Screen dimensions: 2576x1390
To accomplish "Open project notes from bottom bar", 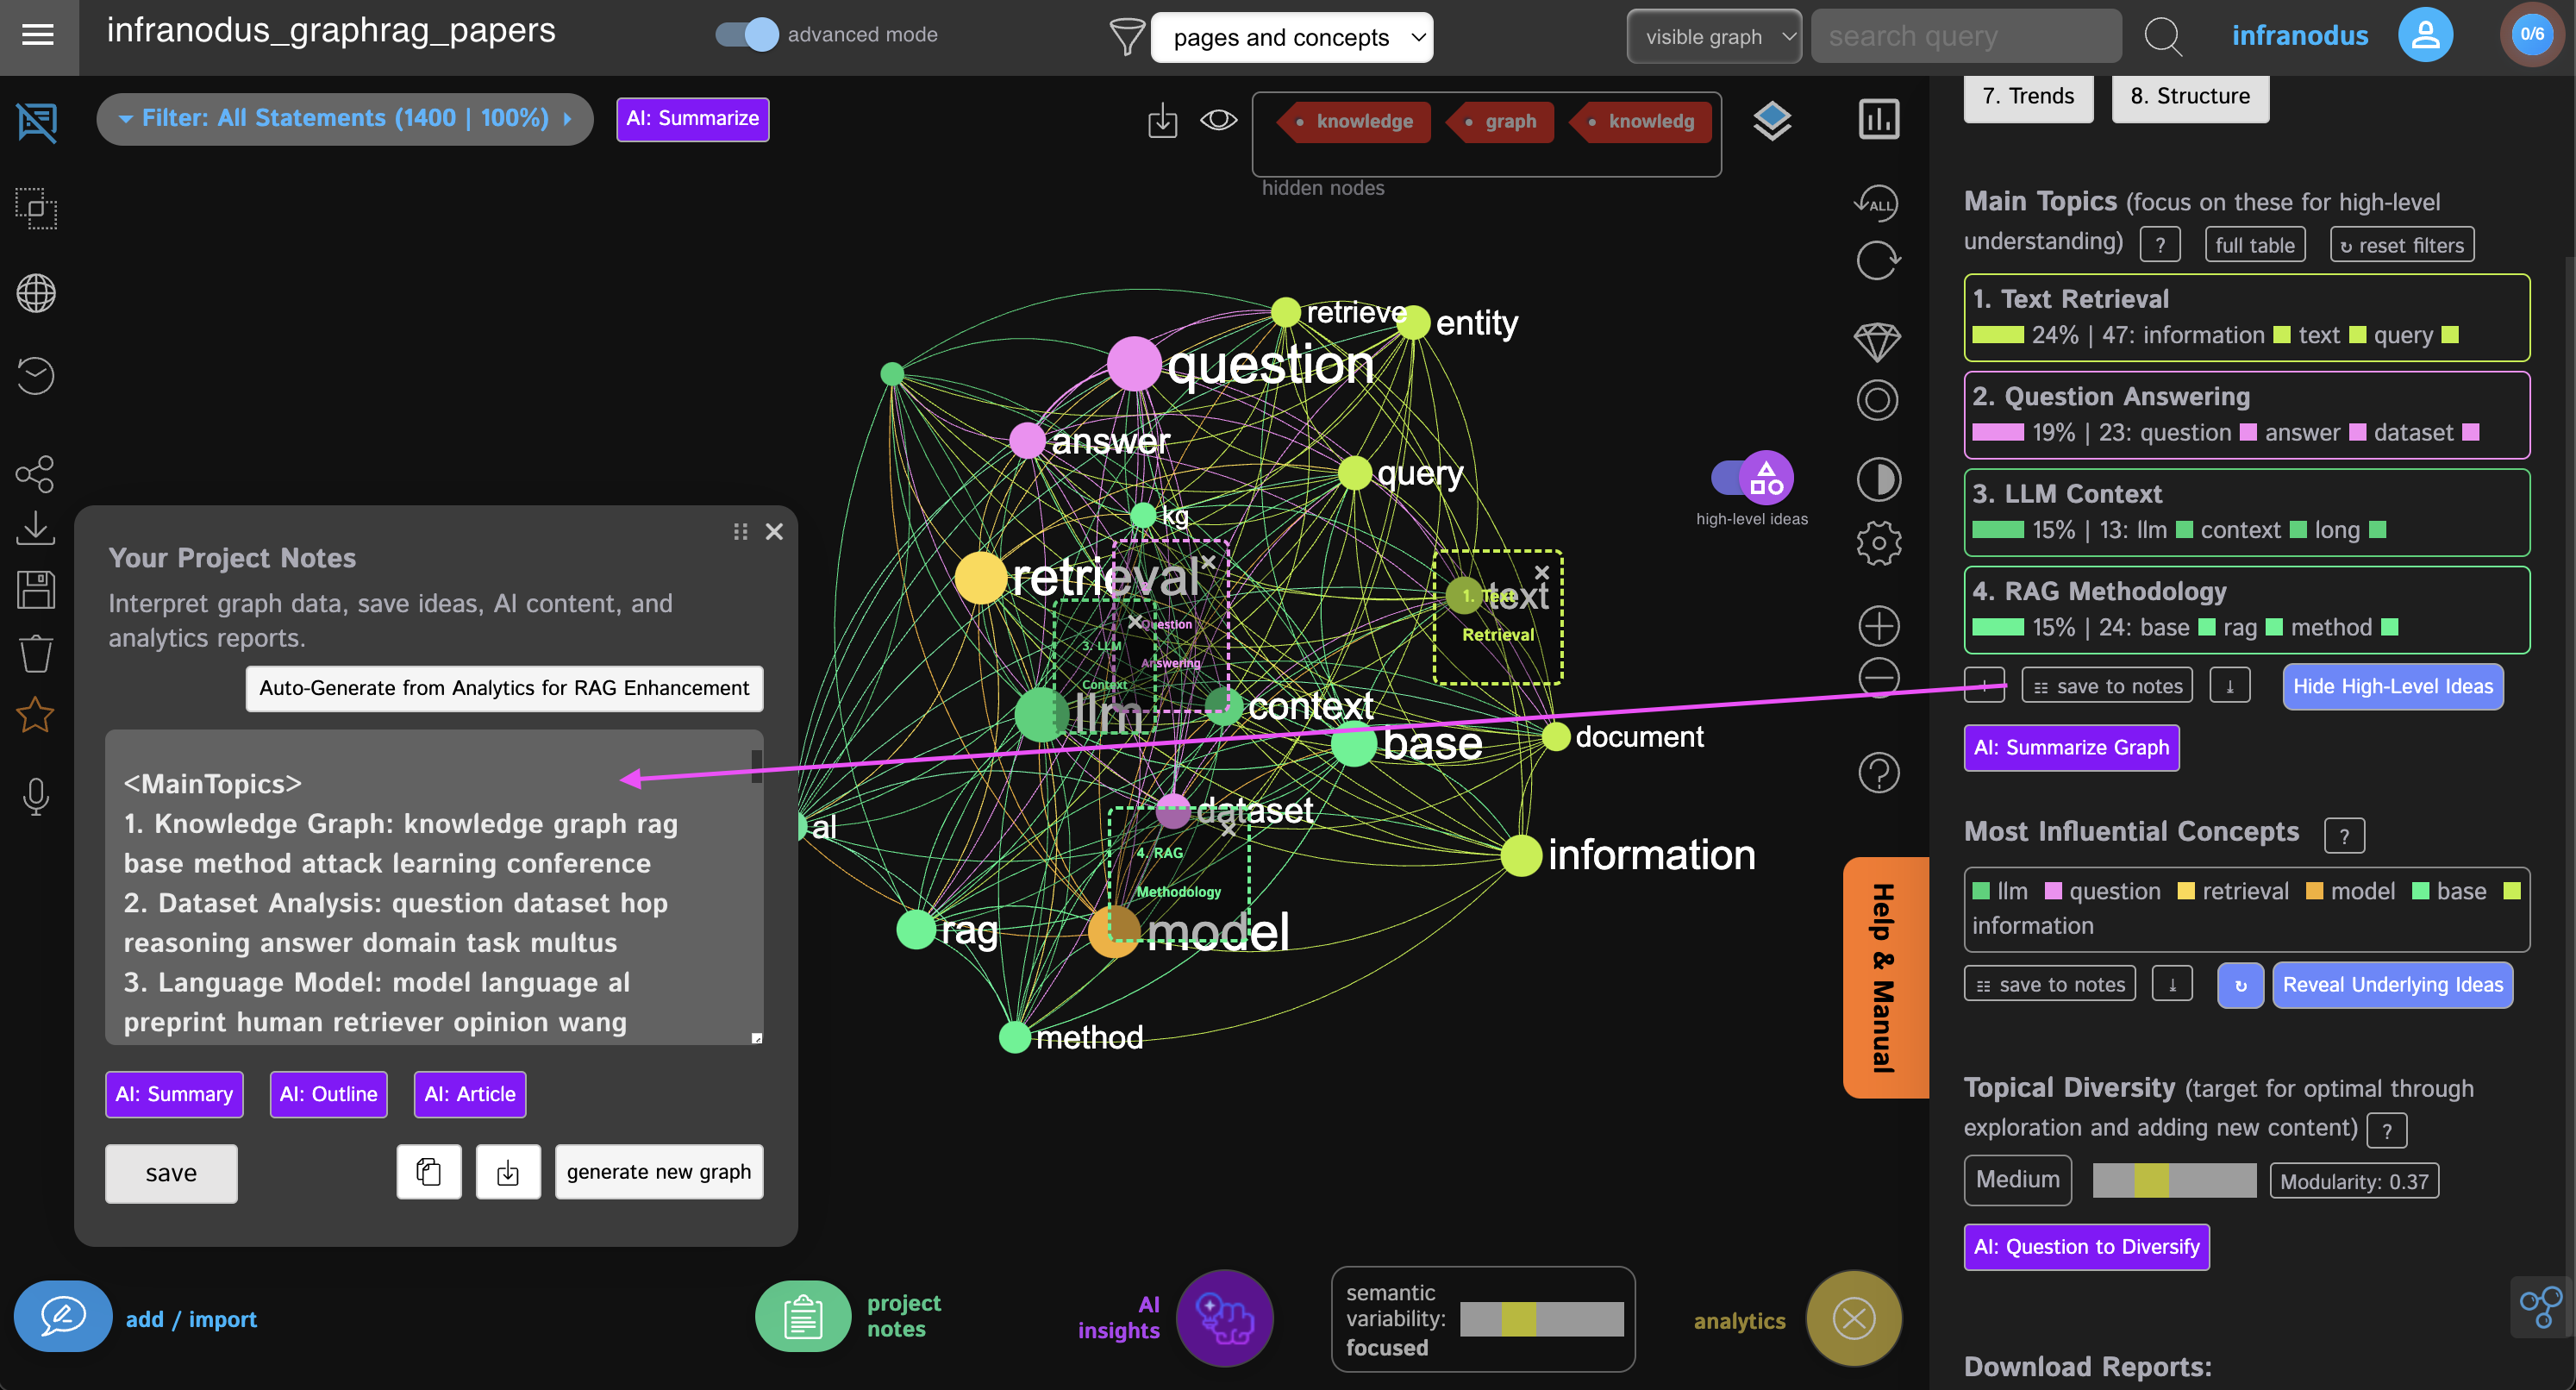I will click(803, 1316).
